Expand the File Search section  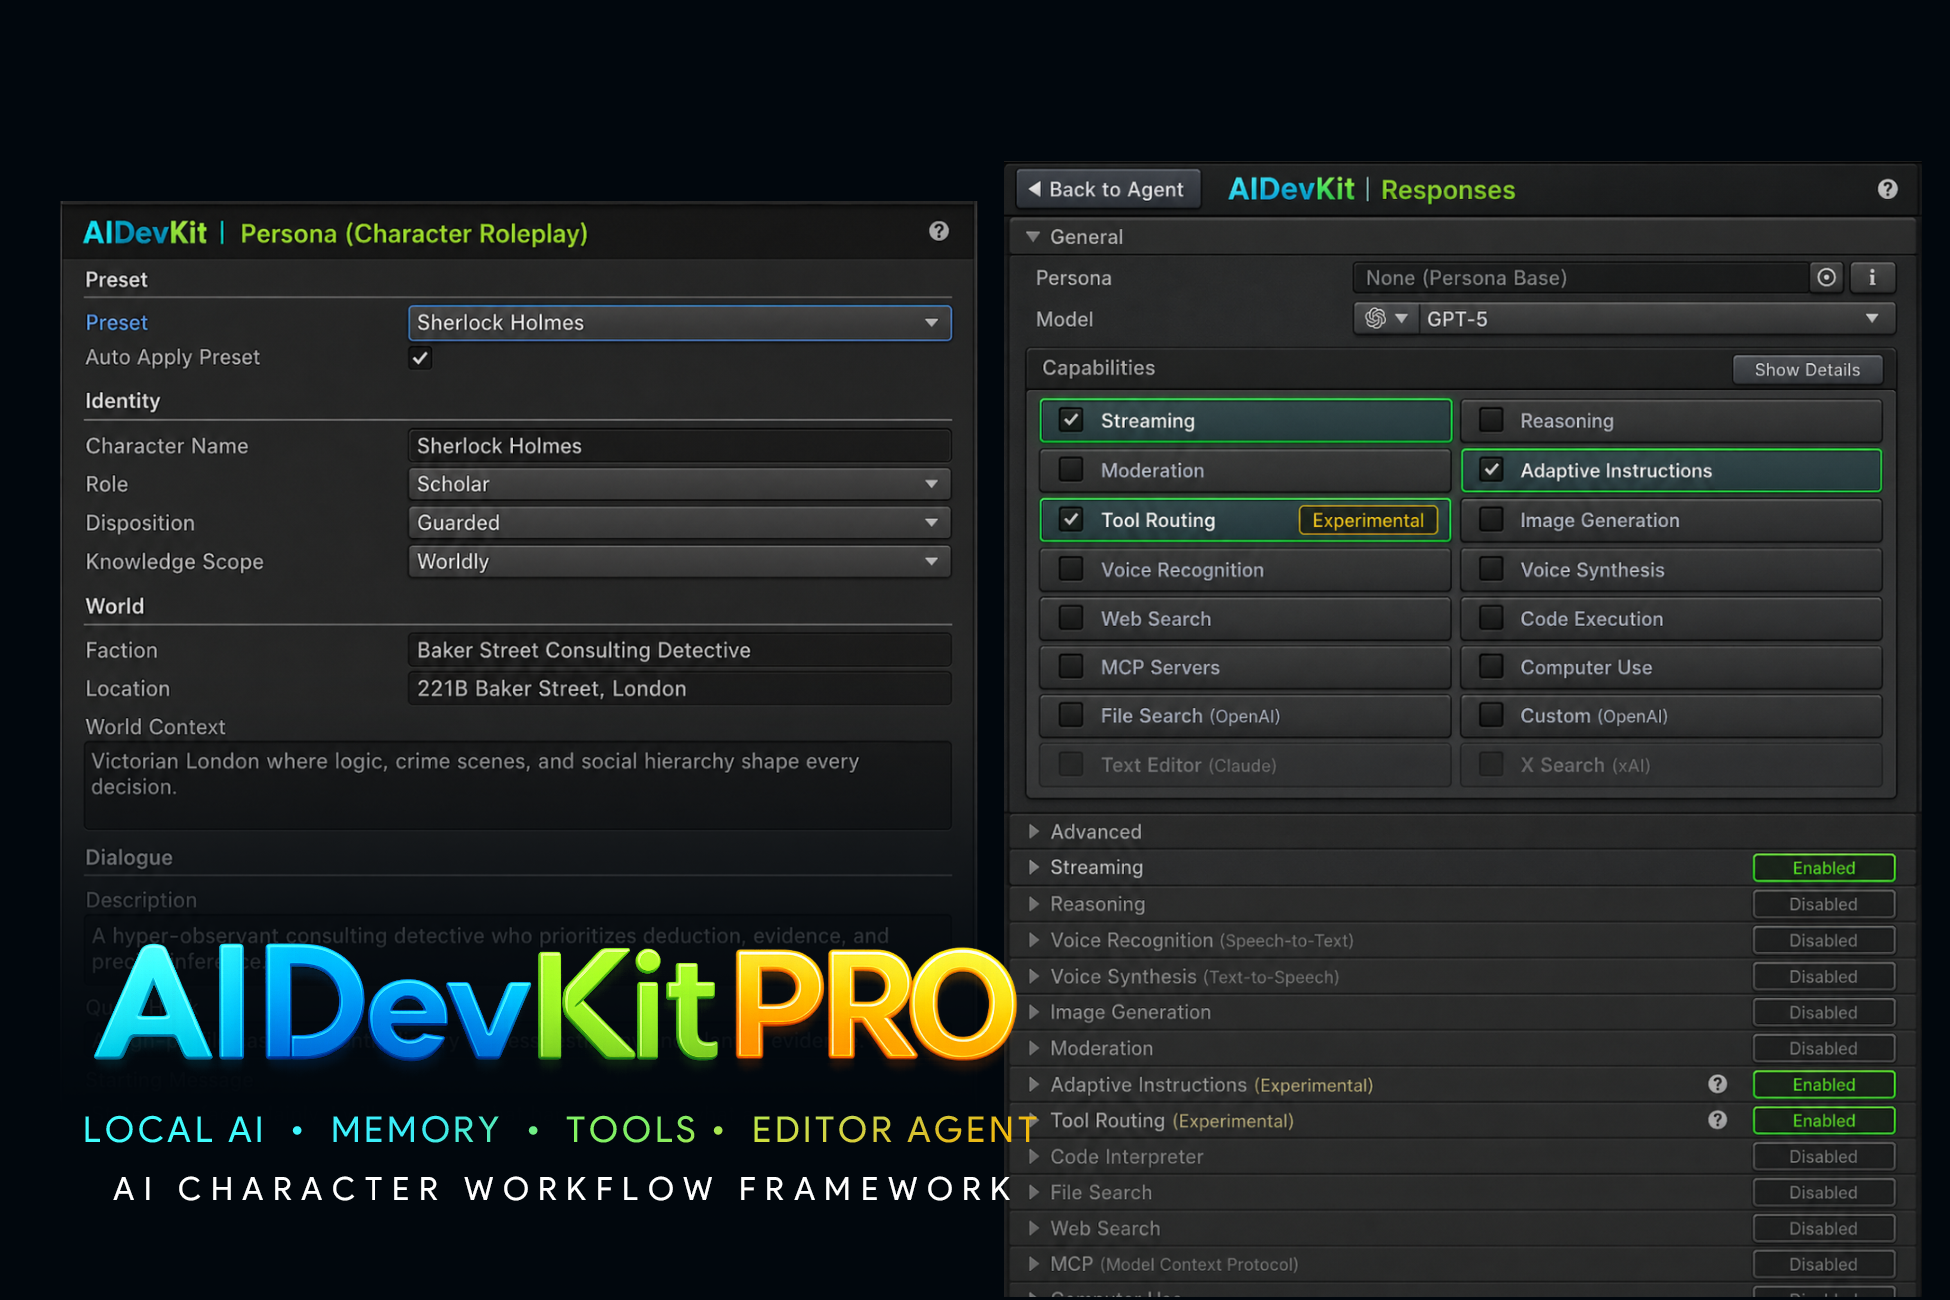[x=1034, y=1192]
